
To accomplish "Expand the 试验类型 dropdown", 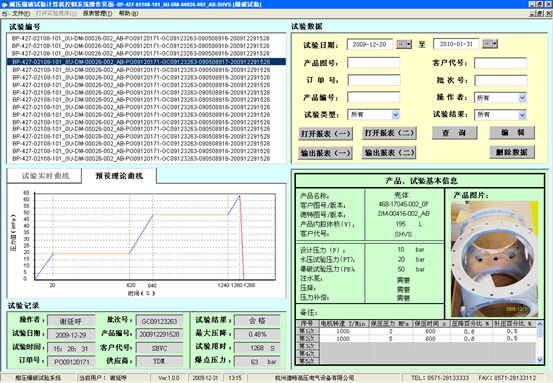I will tap(395, 115).
